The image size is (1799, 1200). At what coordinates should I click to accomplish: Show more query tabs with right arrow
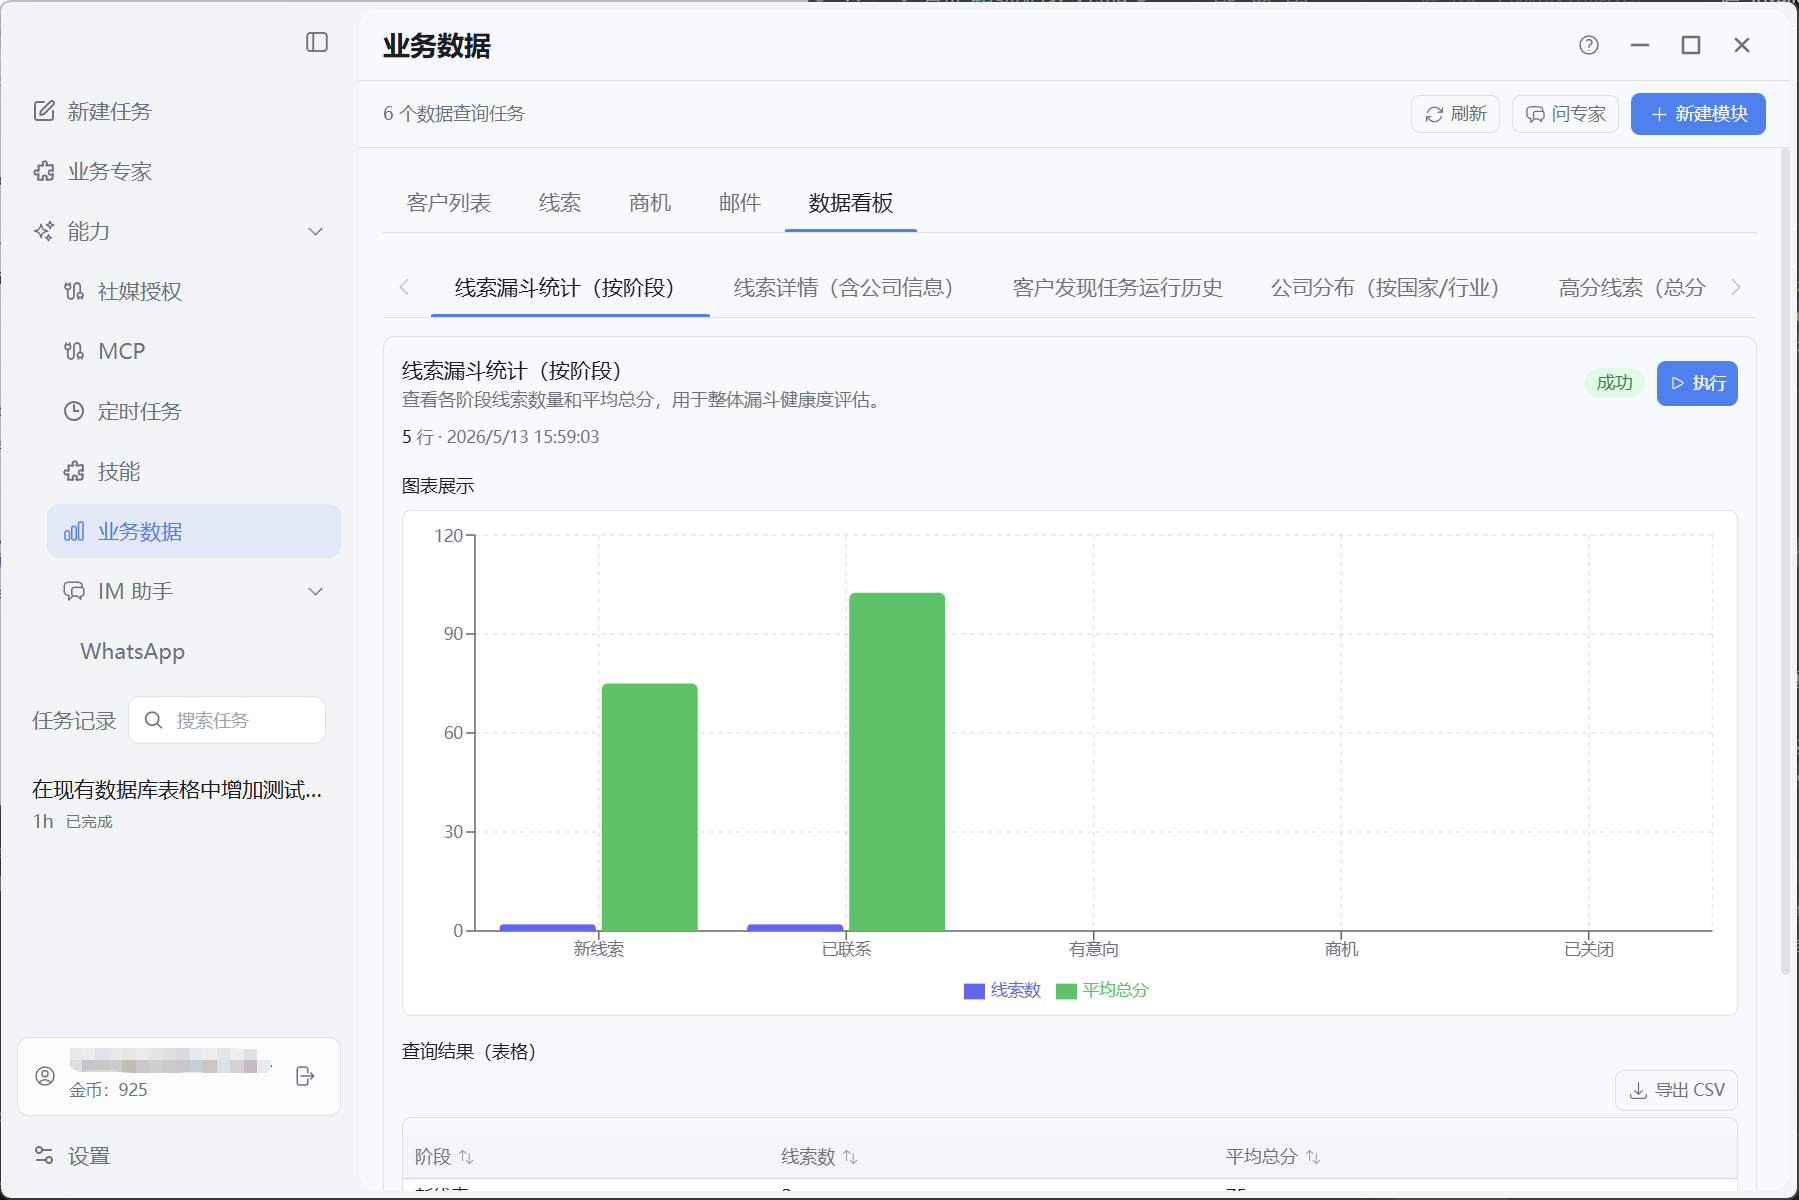pyautogui.click(x=1736, y=287)
